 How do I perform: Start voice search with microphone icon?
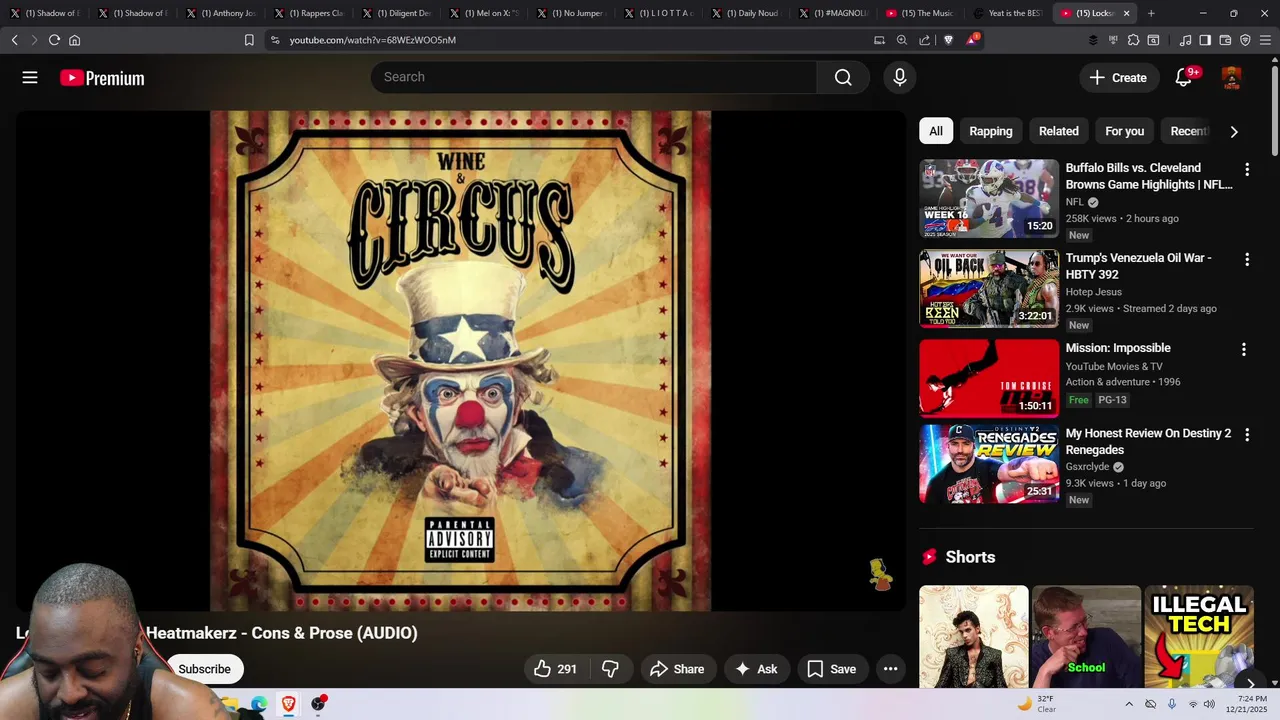pyautogui.click(x=900, y=77)
